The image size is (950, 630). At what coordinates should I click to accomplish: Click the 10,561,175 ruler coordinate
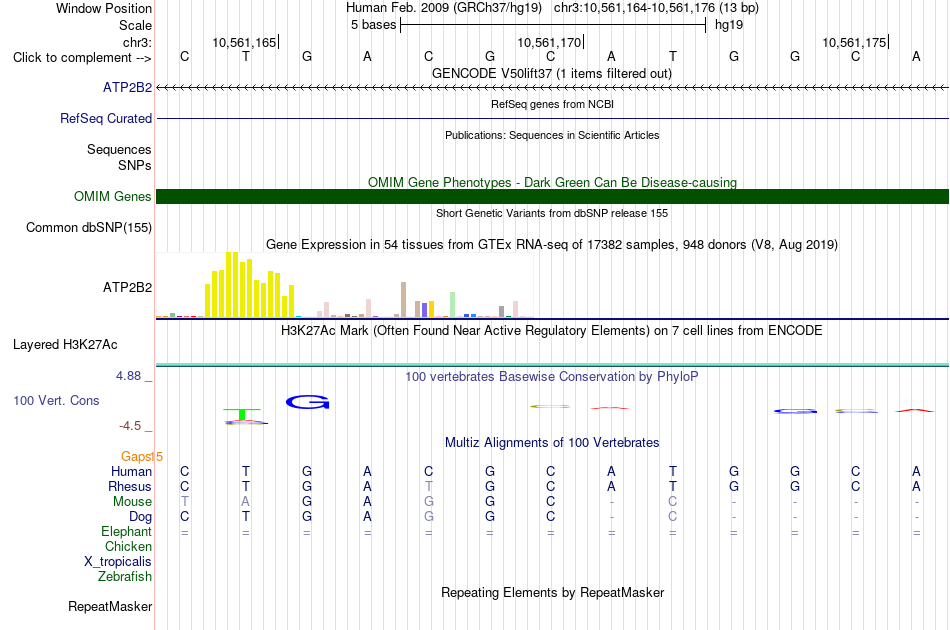[854, 42]
